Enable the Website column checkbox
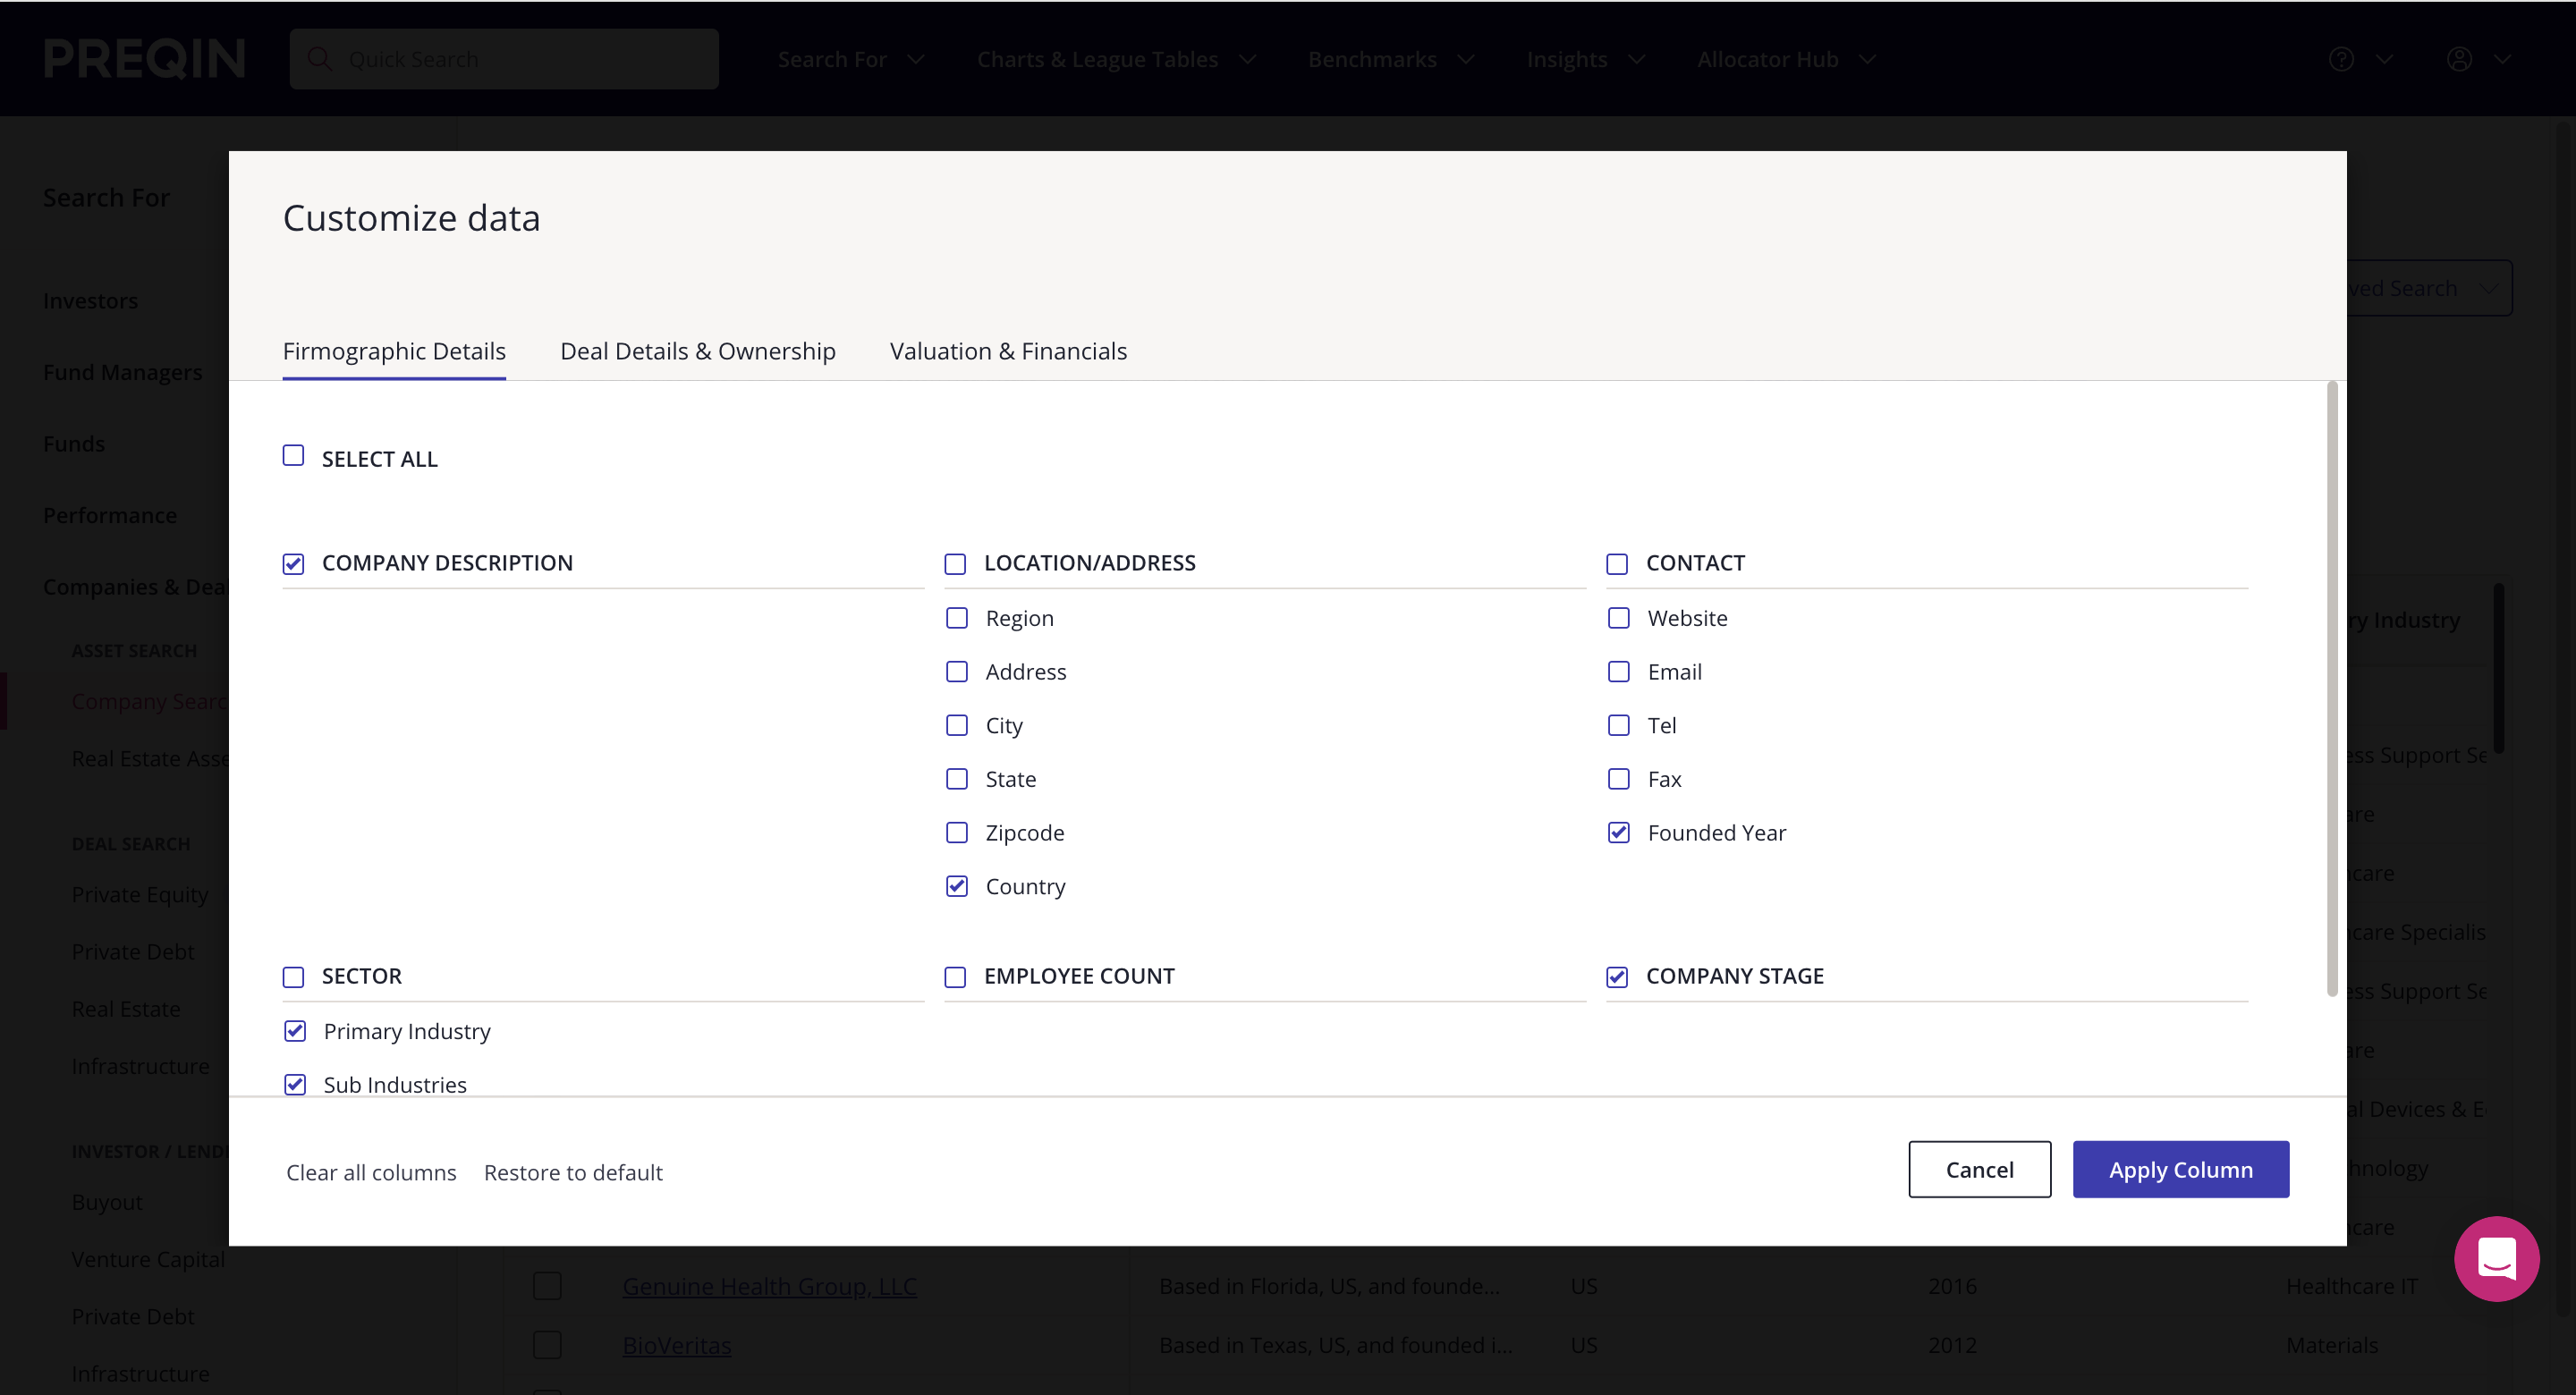The image size is (2576, 1395). coord(1618,618)
